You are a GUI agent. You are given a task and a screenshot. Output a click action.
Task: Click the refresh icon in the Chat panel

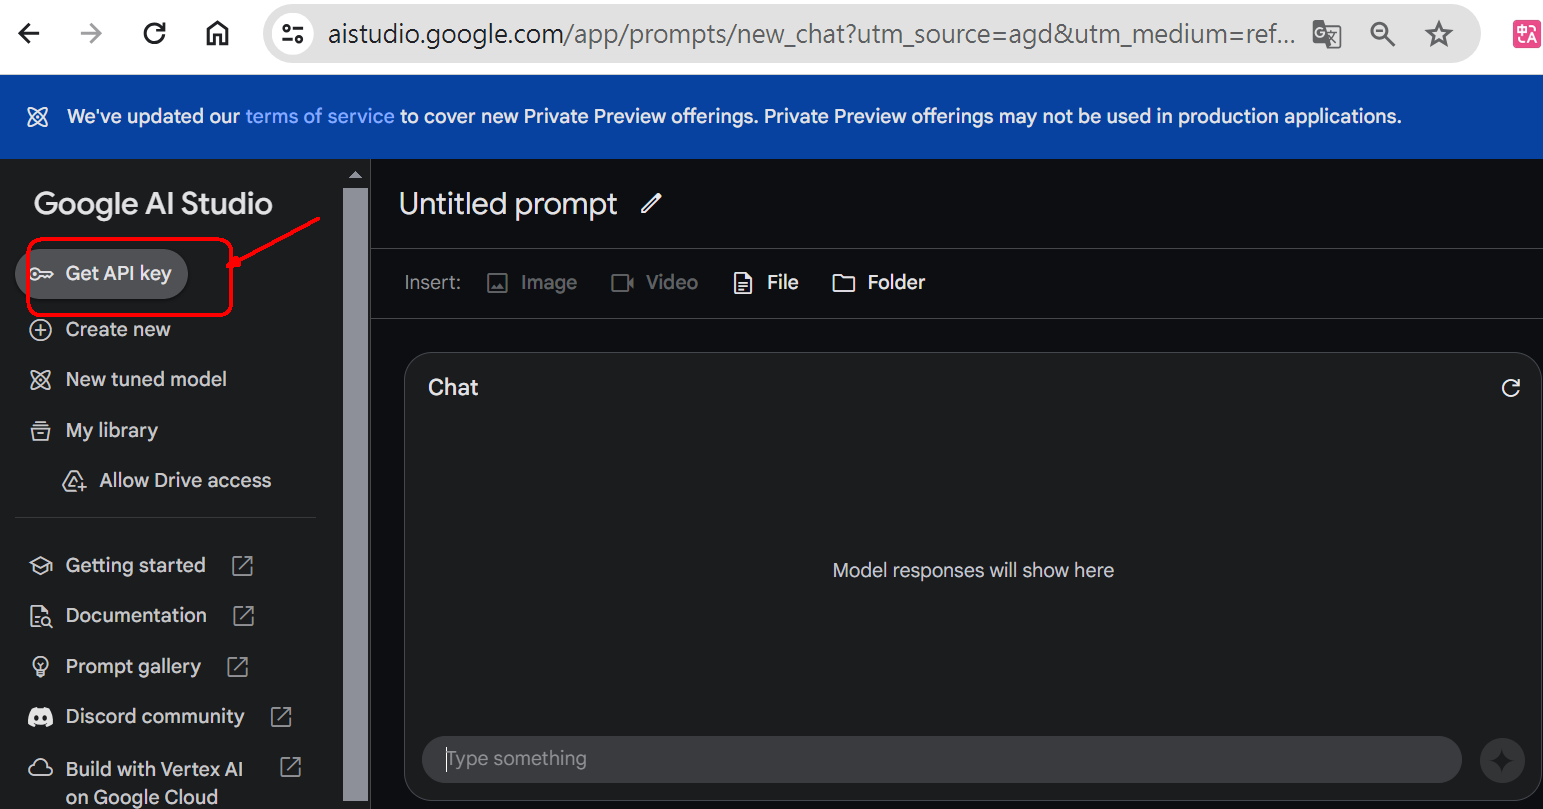[1511, 388]
